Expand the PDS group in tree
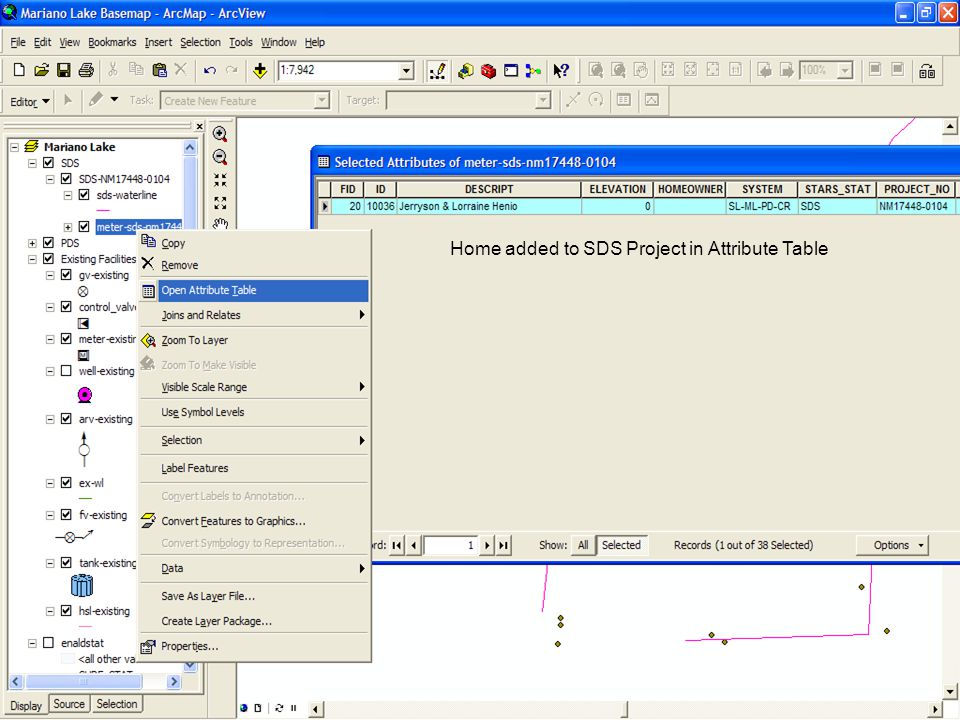This screenshot has width=960, height=720. [x=32, y=243]
